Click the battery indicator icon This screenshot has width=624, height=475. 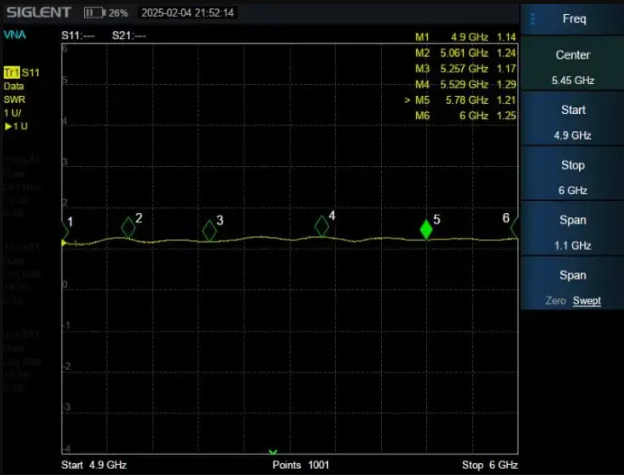click(x=95, y=14)
